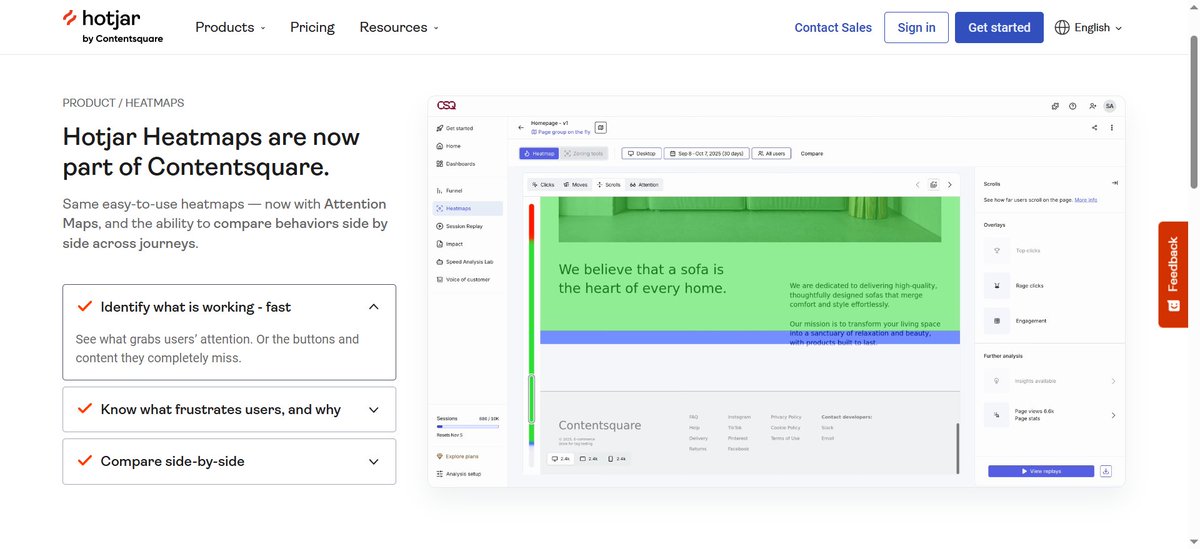Go to the Pricing page

(x=312, y=27)
